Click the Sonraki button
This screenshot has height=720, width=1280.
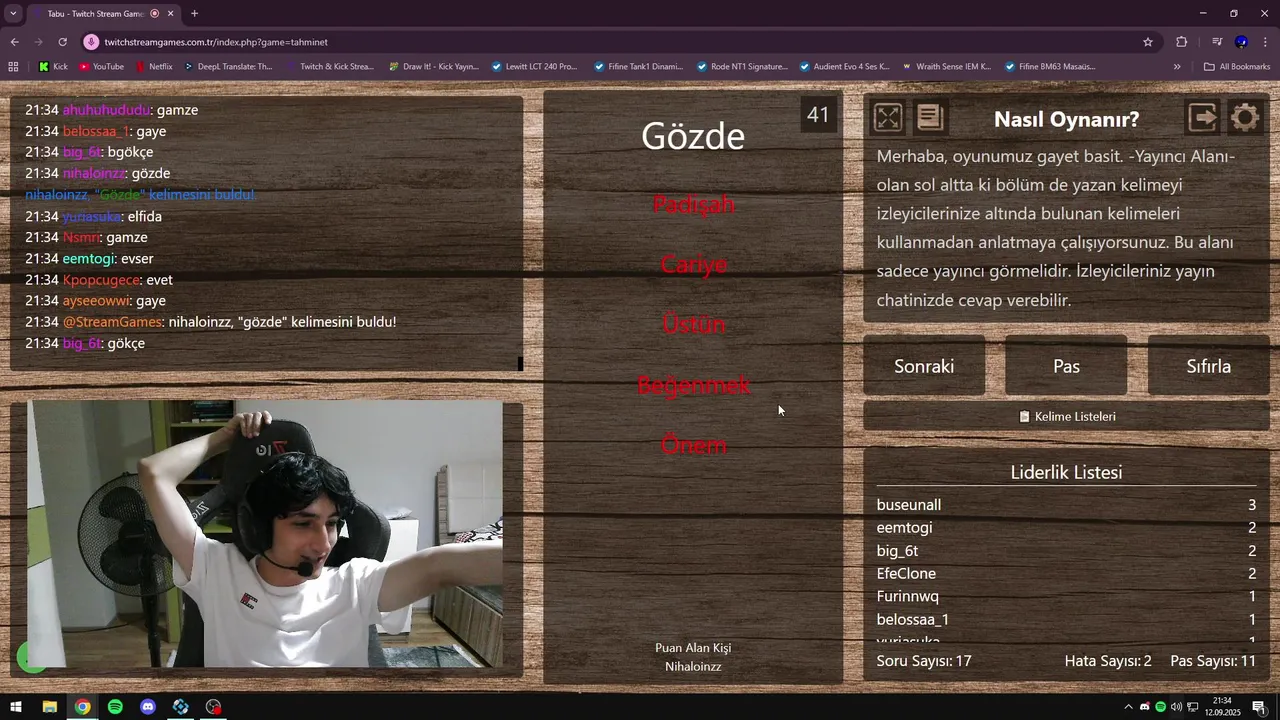pos(924,366)
